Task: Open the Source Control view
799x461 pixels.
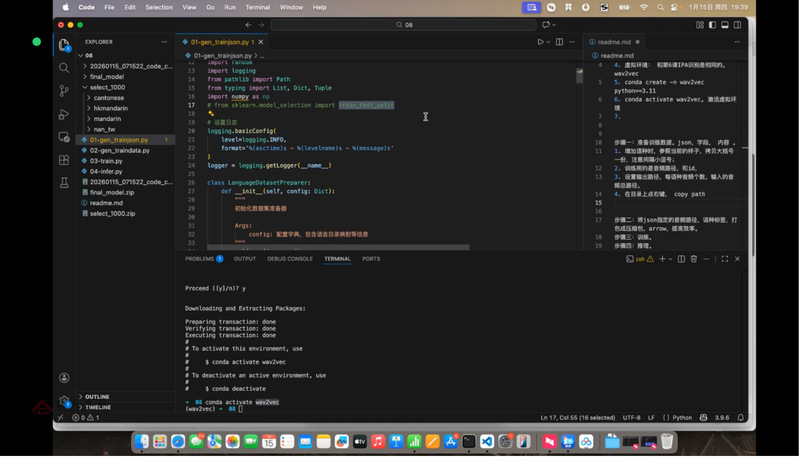Action: pos(64,91)
